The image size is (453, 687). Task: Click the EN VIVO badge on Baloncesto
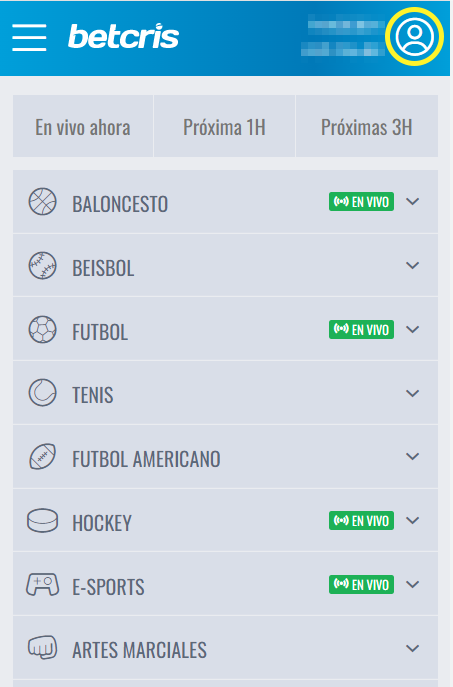(x=361, y=202)
